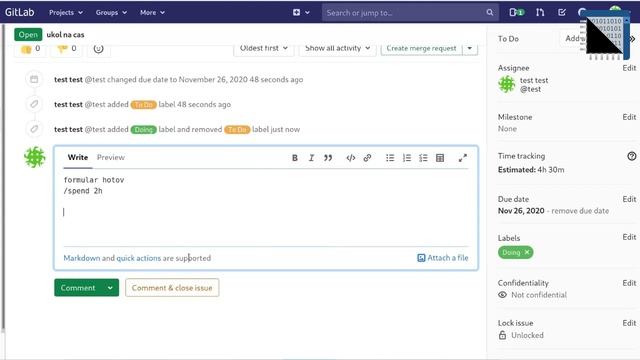Image resolution: width=640 pixels, height=360 pixels.
Task: Click the Doing label in activity feed
Action: tap(143, 129)
